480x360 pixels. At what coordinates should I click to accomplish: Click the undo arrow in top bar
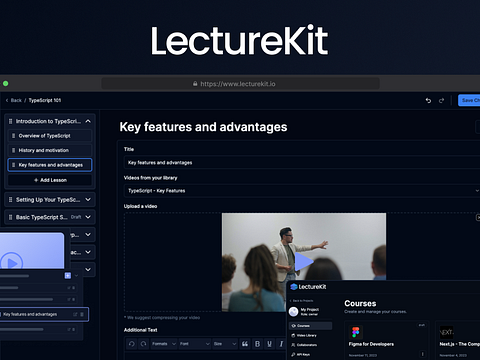pyautogui.click(x=428, y=100)
